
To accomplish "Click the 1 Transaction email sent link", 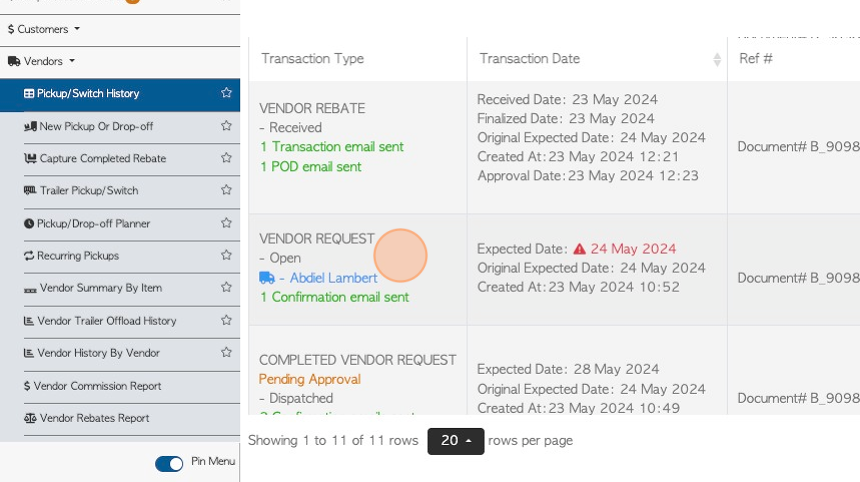I will [x=332, y=147].
